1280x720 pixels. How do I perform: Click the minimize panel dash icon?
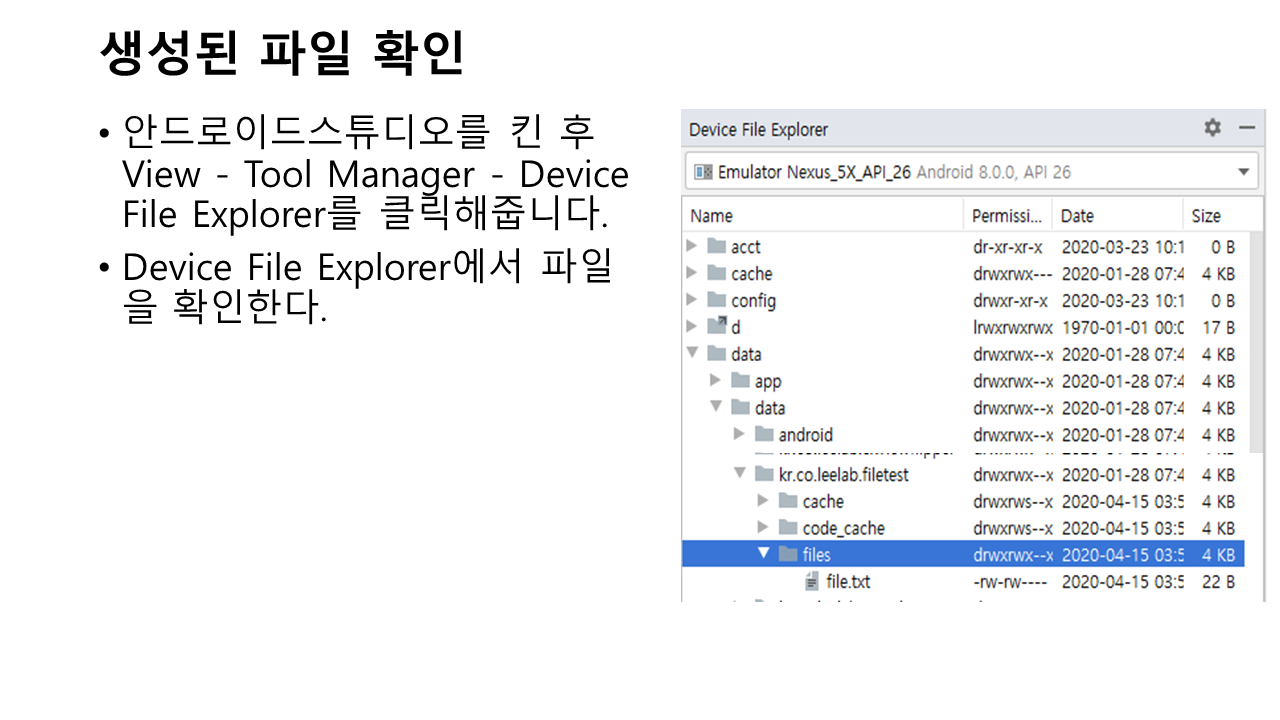1246,128
